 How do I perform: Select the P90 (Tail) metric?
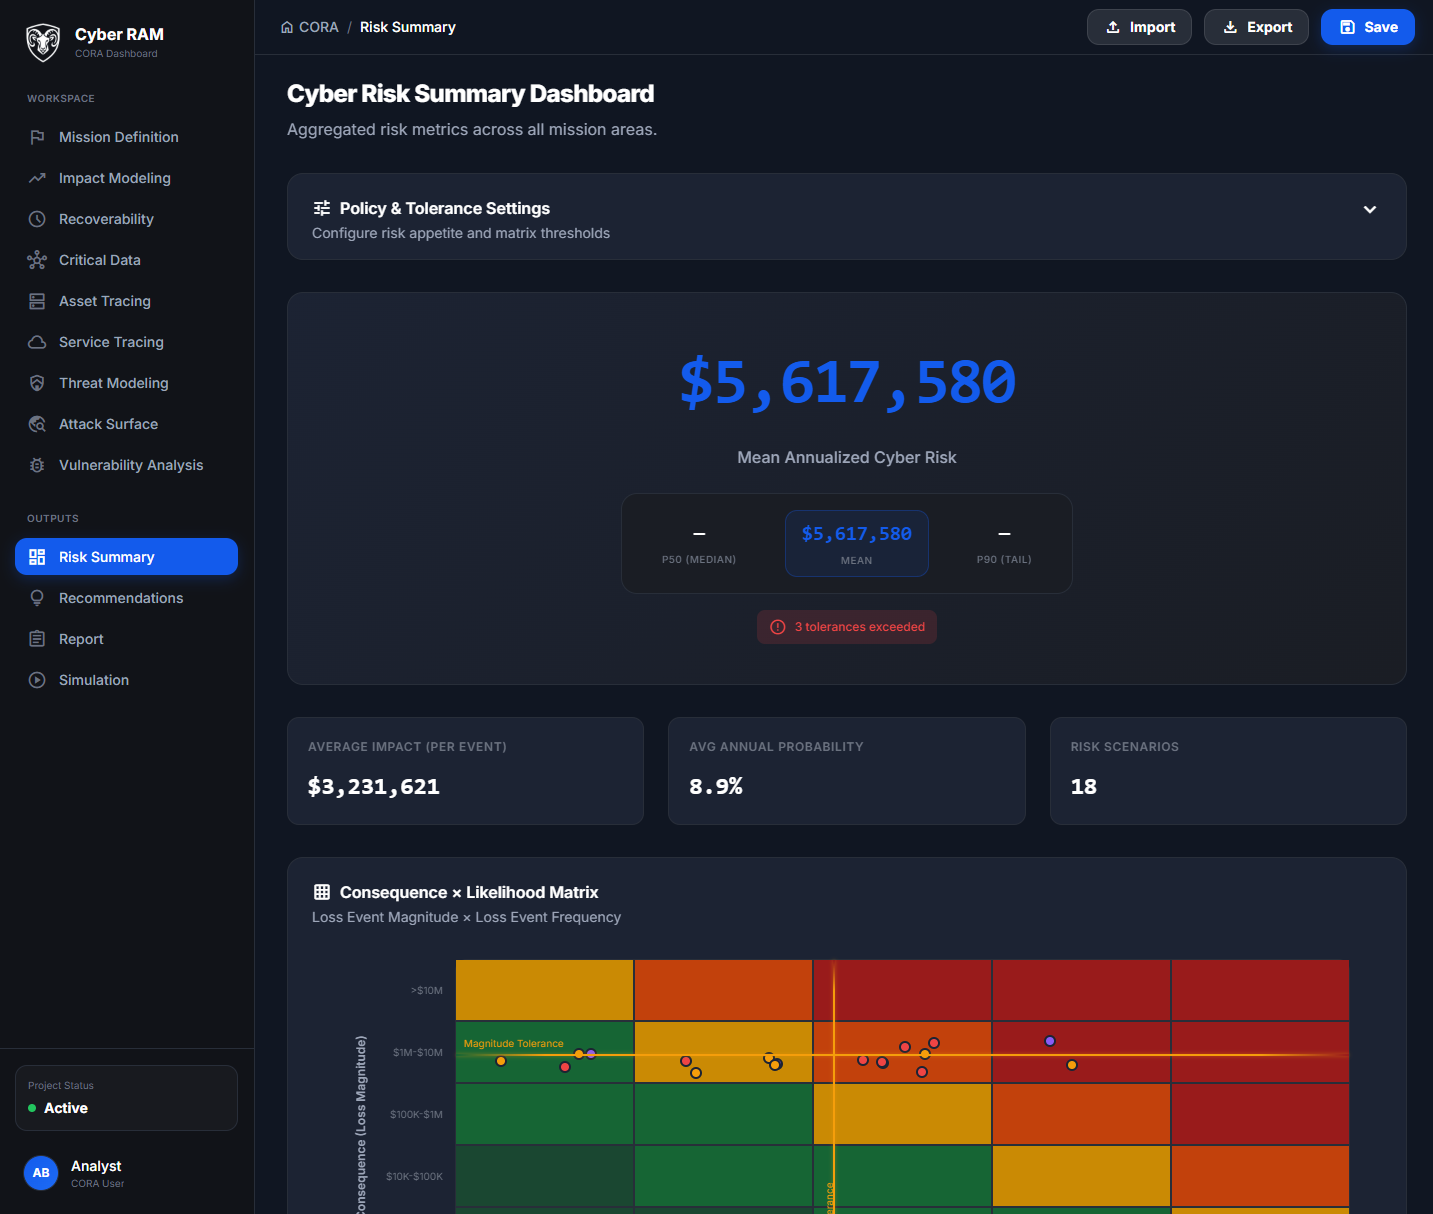pos(1003,543)
